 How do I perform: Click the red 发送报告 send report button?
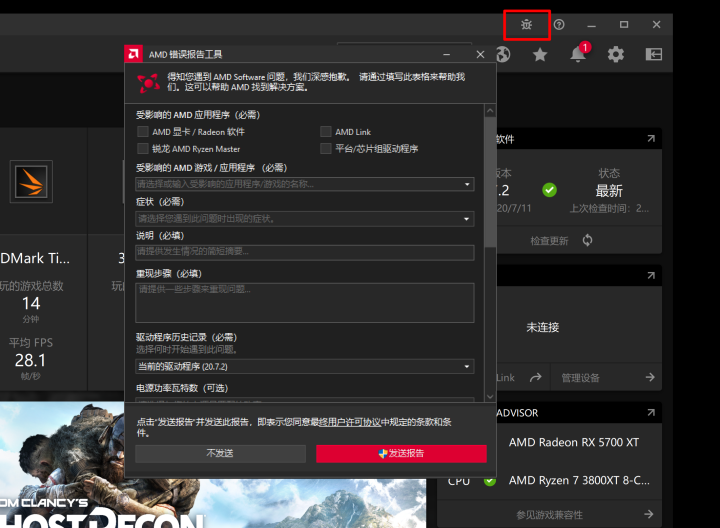coord(401,454)
